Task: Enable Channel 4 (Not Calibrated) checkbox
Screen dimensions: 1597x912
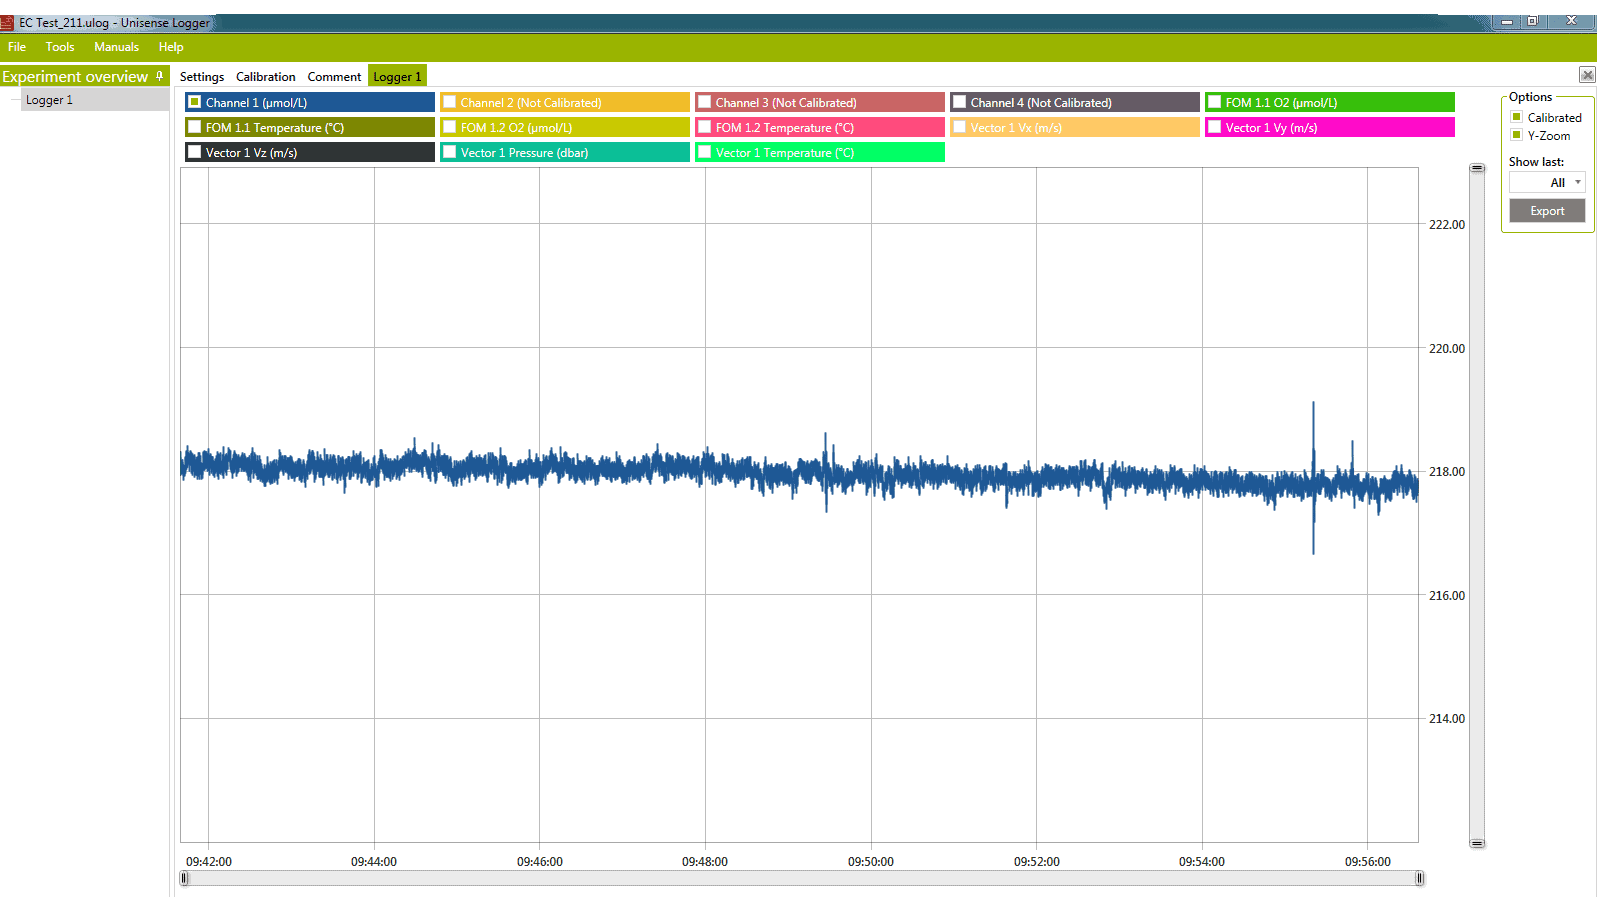Action: [x=960, y=102]
